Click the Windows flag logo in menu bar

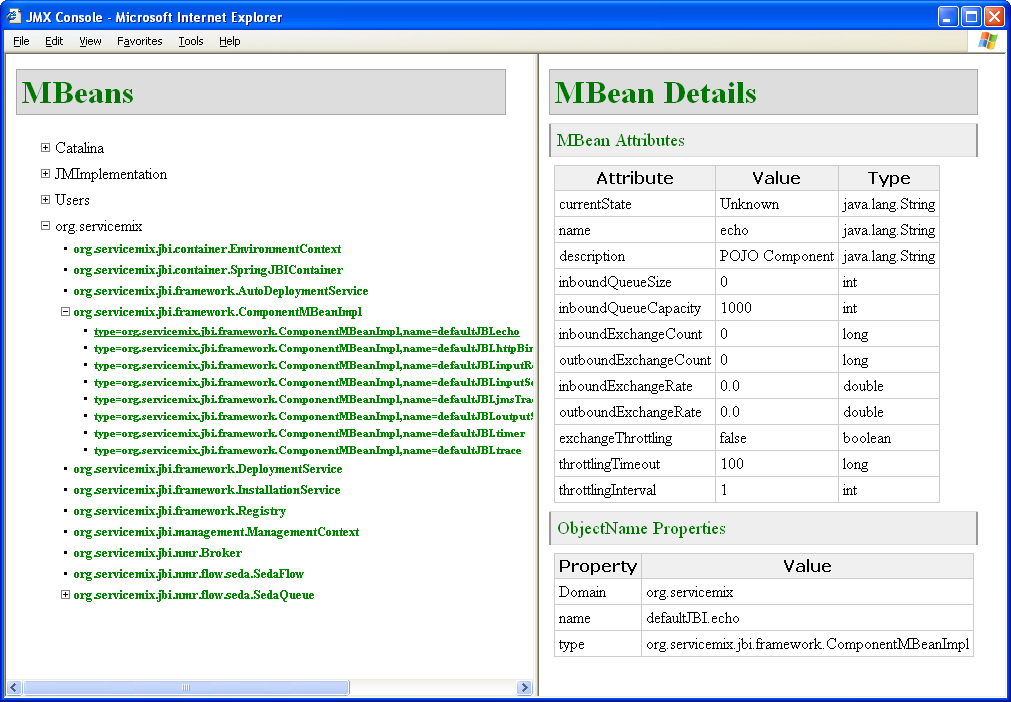[x=987, y=41]
